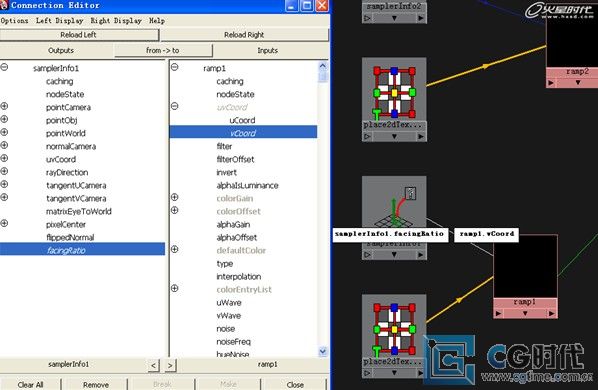598x390 pixels.
Task: Open the down-arrow menu on the upper place2dTexture node
Action: (394, 136)
